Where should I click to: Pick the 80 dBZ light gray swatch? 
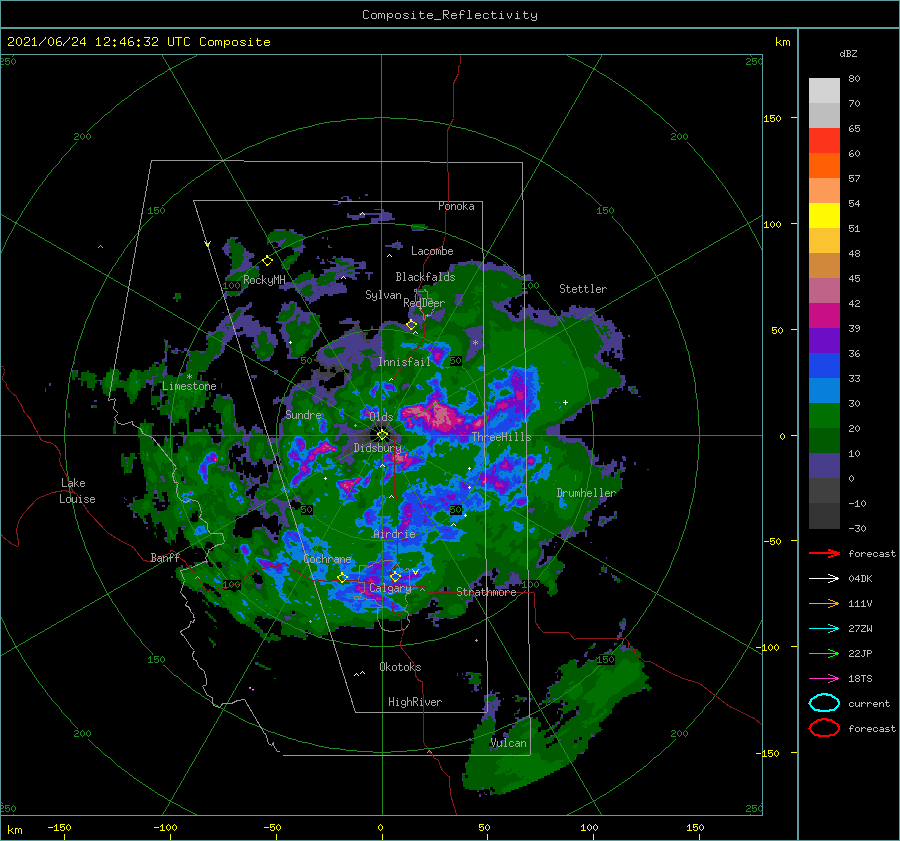coord(824,90)
